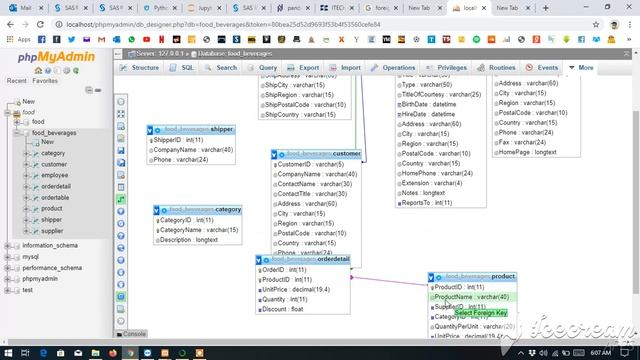
Task: Switch to the Search tab
Action: click(221, 68)
